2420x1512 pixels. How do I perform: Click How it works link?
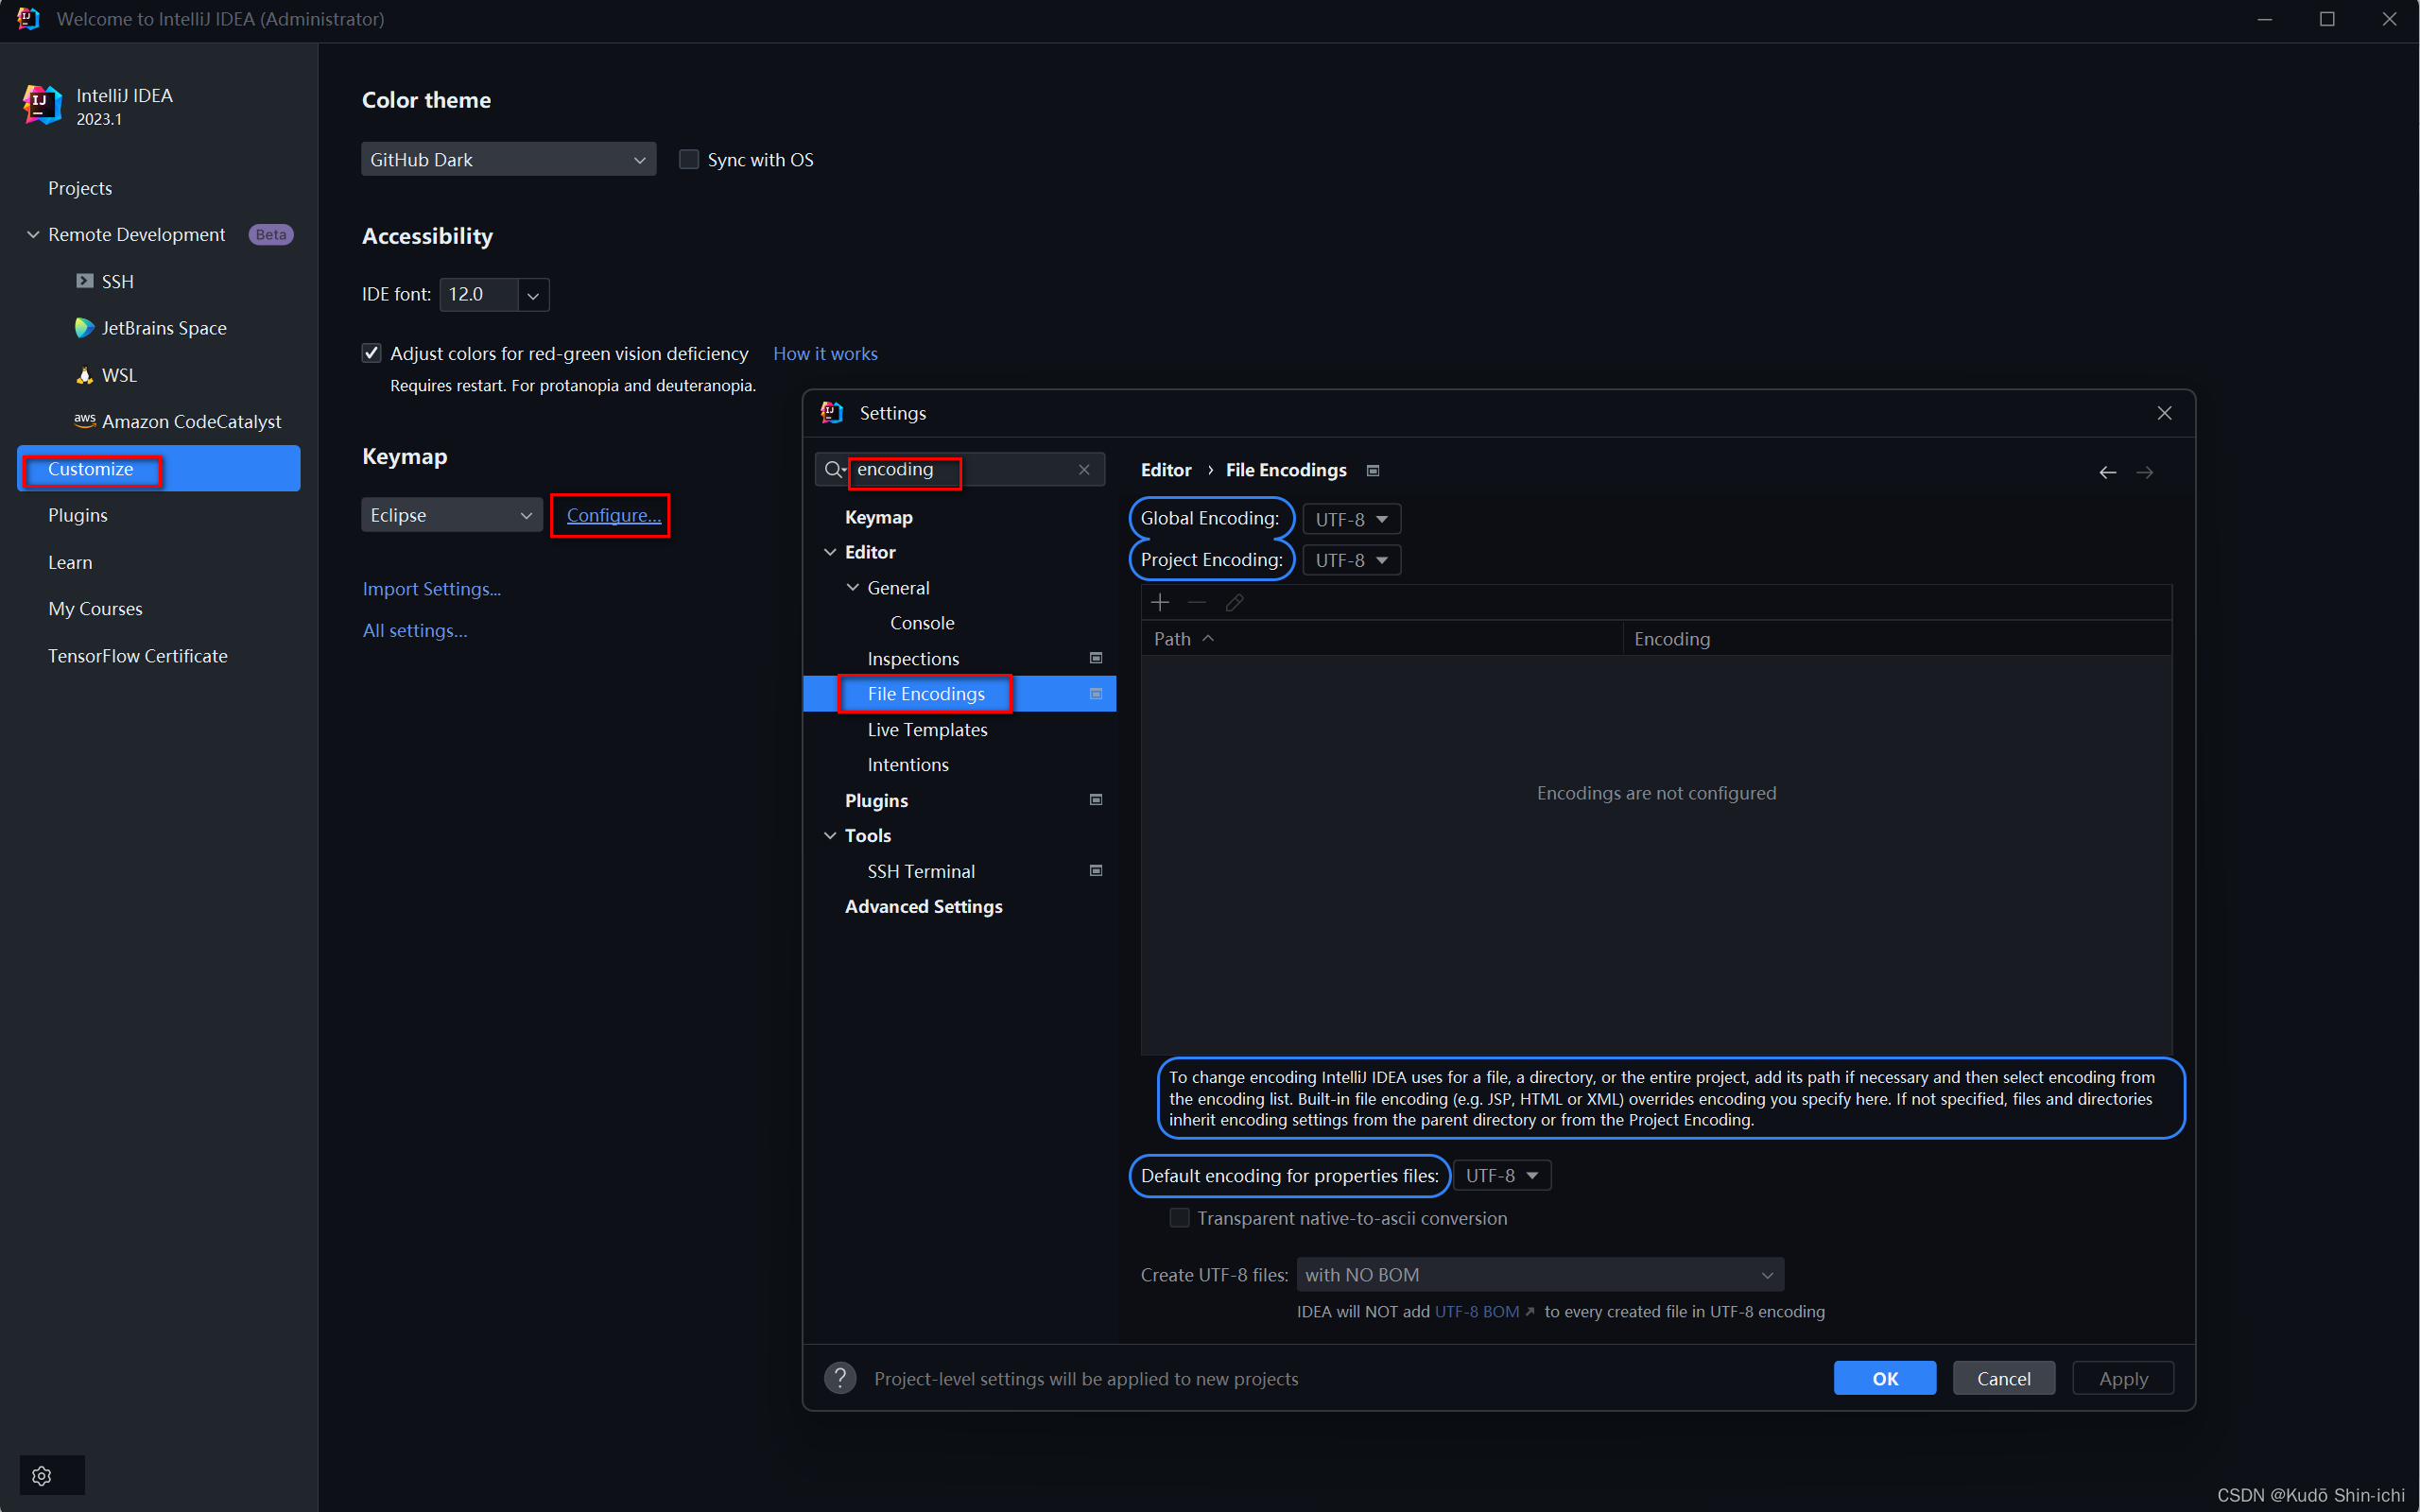(x=825, y=353)
